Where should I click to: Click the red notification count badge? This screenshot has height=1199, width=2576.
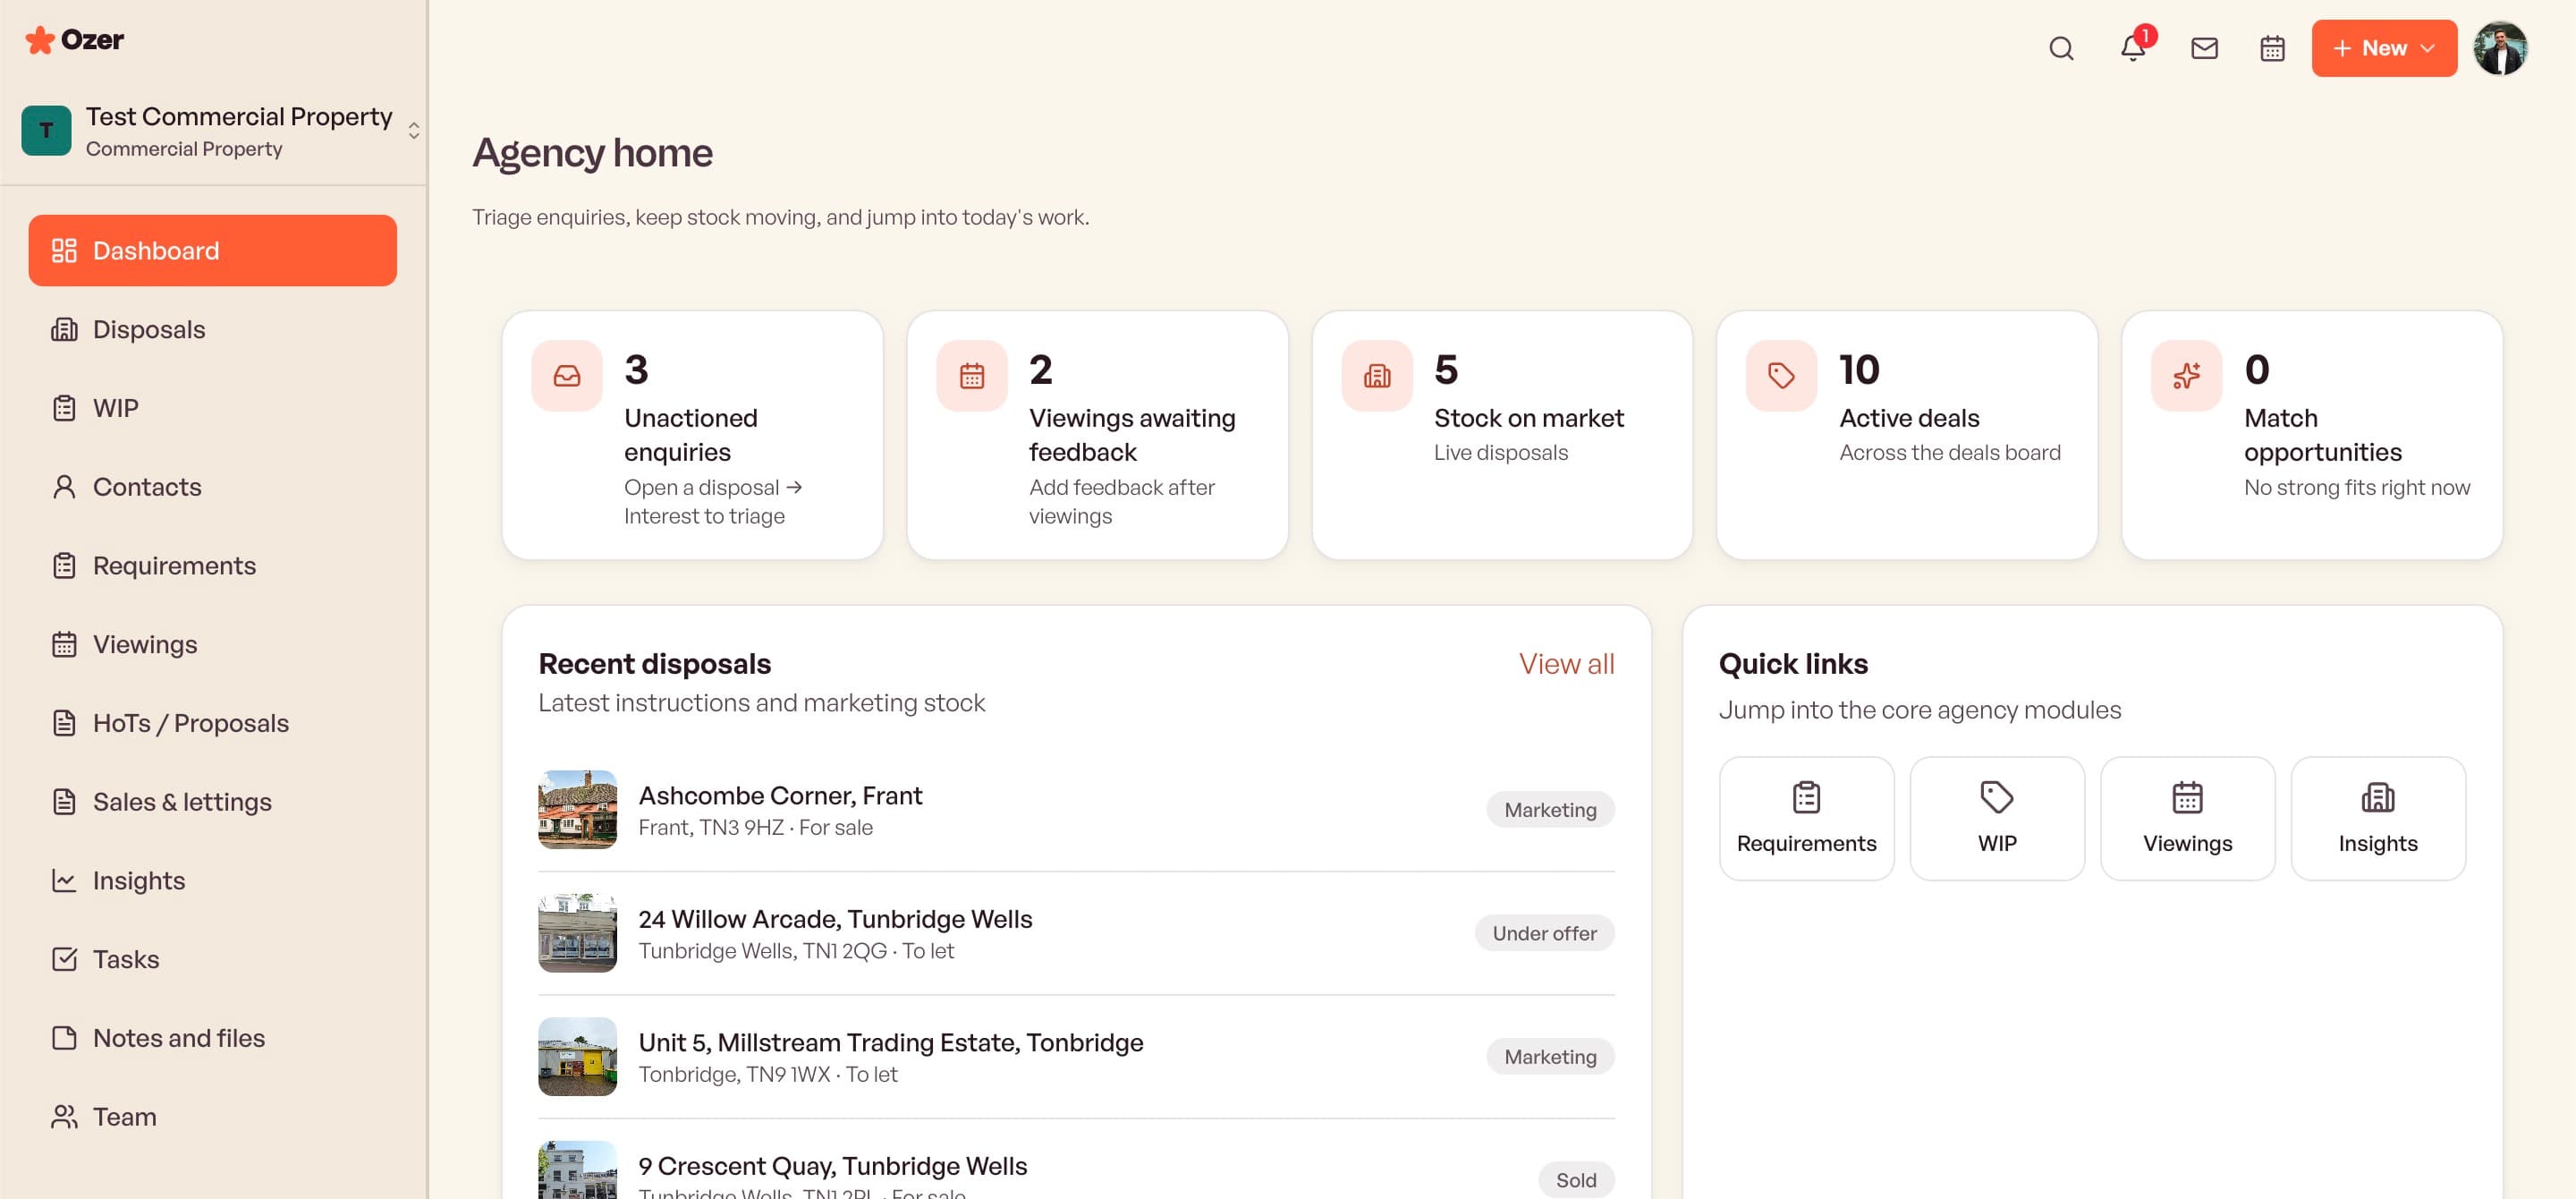coord(2145,36)
